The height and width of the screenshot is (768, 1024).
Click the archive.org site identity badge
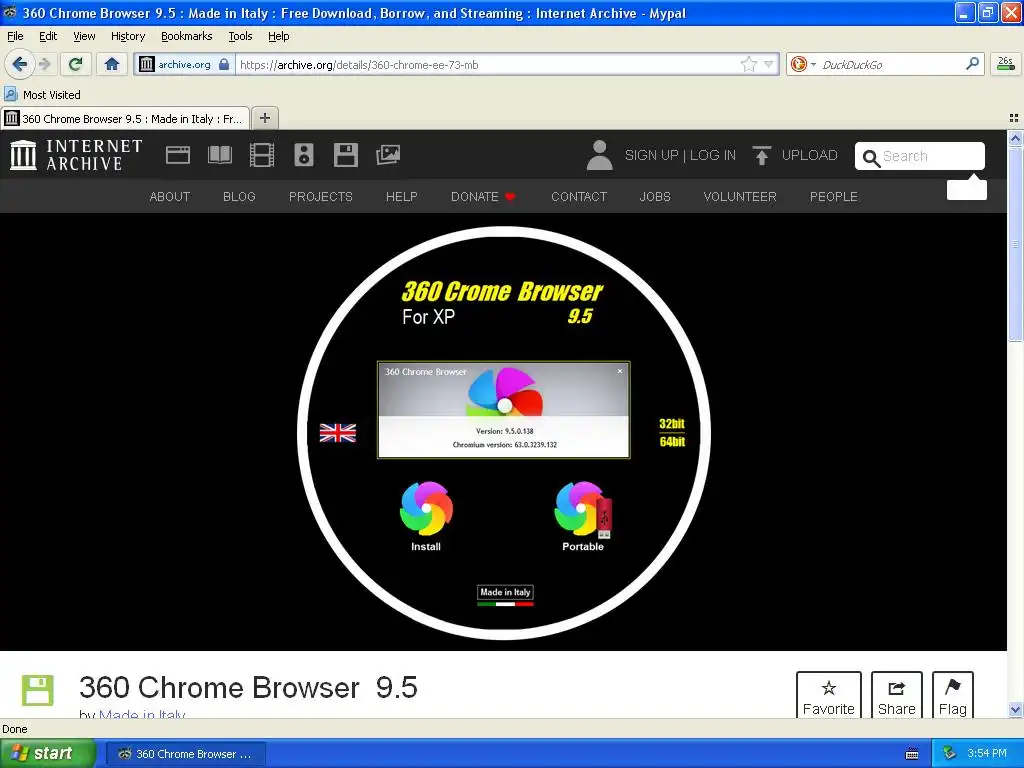[x=185, y=65]
